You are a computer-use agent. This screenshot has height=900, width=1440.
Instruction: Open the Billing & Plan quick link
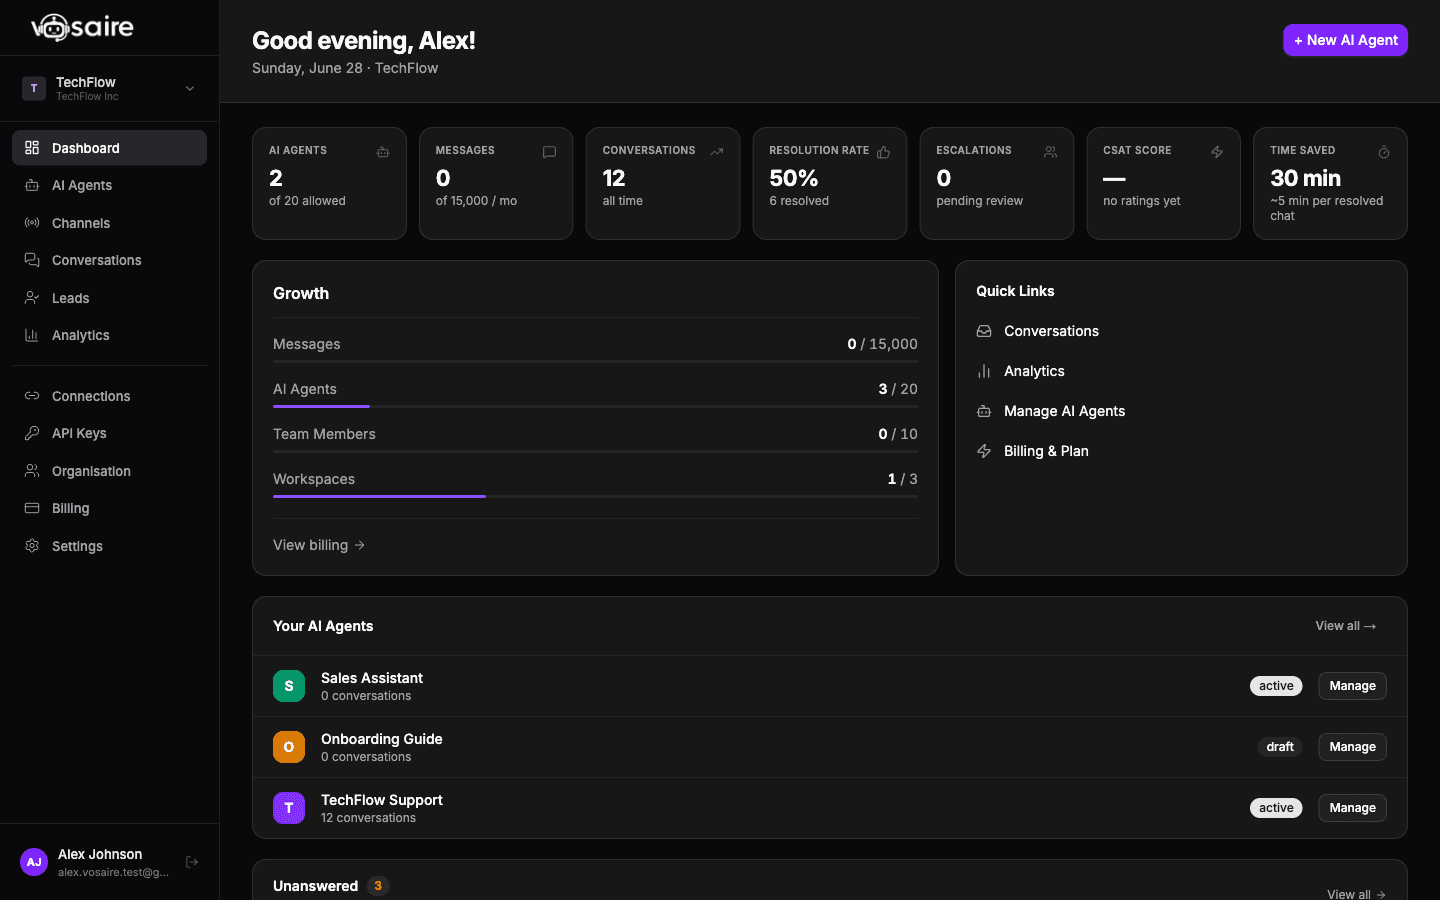point(1046,451)
